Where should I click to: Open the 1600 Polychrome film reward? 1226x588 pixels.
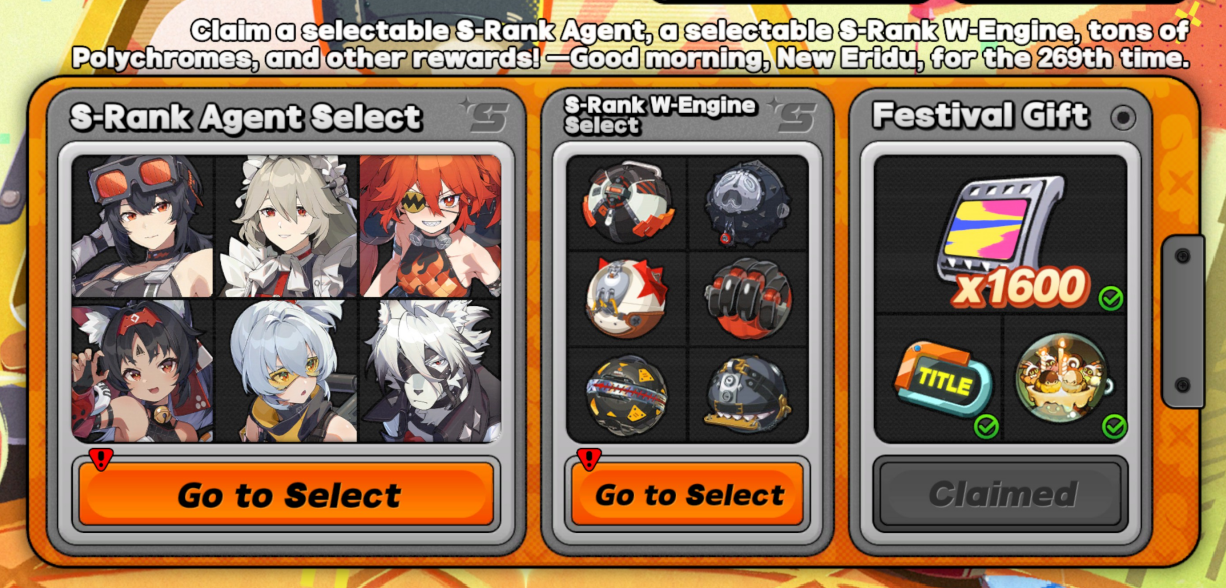click(x=1001, y=236)
